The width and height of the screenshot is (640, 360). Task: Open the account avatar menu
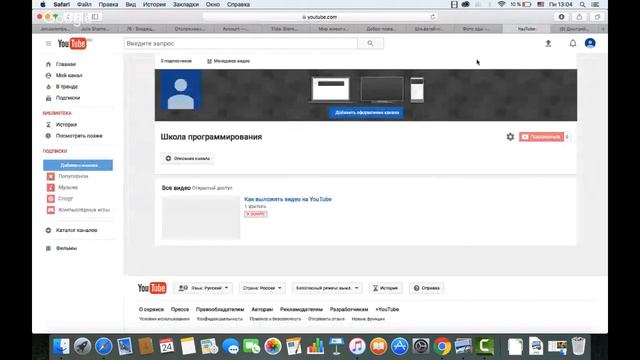590,43
